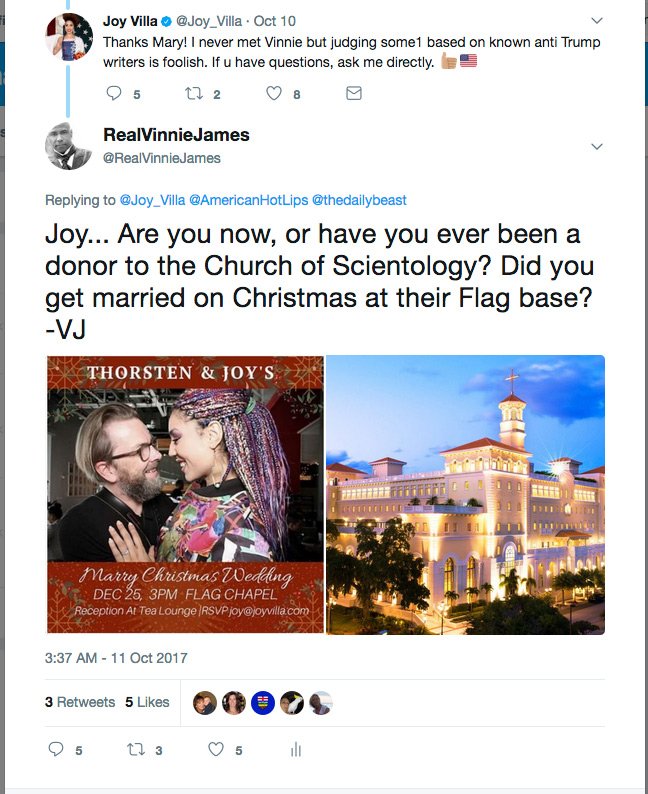The image size is (648, 794).
Task: Retweet the RealVinnieJames tweet
Action: (136, 749)
